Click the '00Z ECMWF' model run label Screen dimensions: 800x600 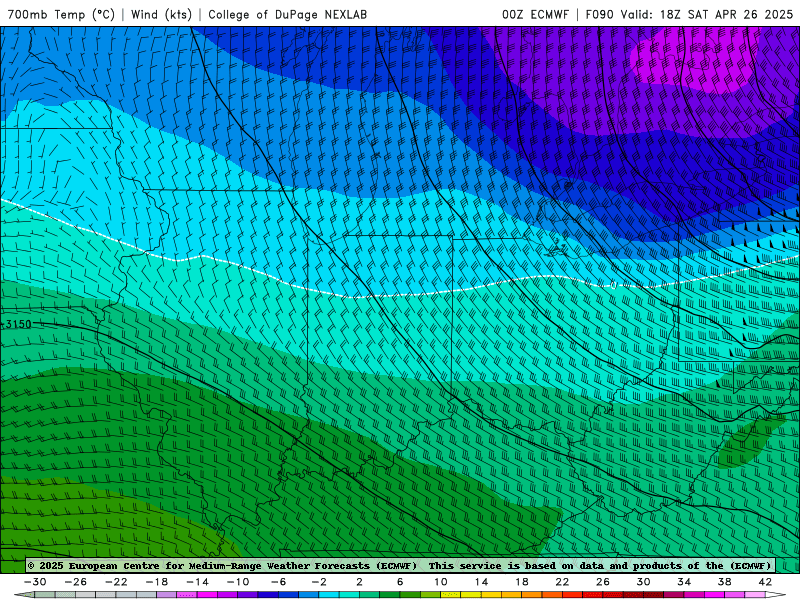tap(535, 14)
